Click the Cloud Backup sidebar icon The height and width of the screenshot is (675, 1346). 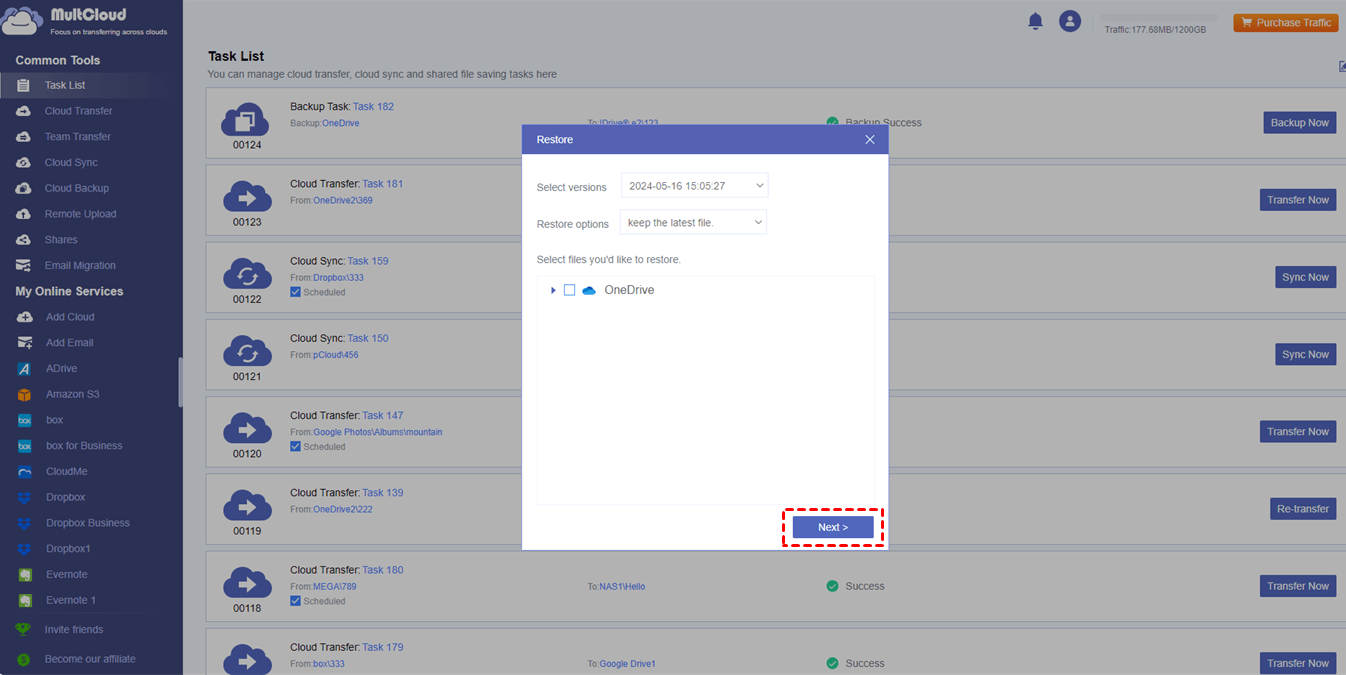click(x=23, y=188)
